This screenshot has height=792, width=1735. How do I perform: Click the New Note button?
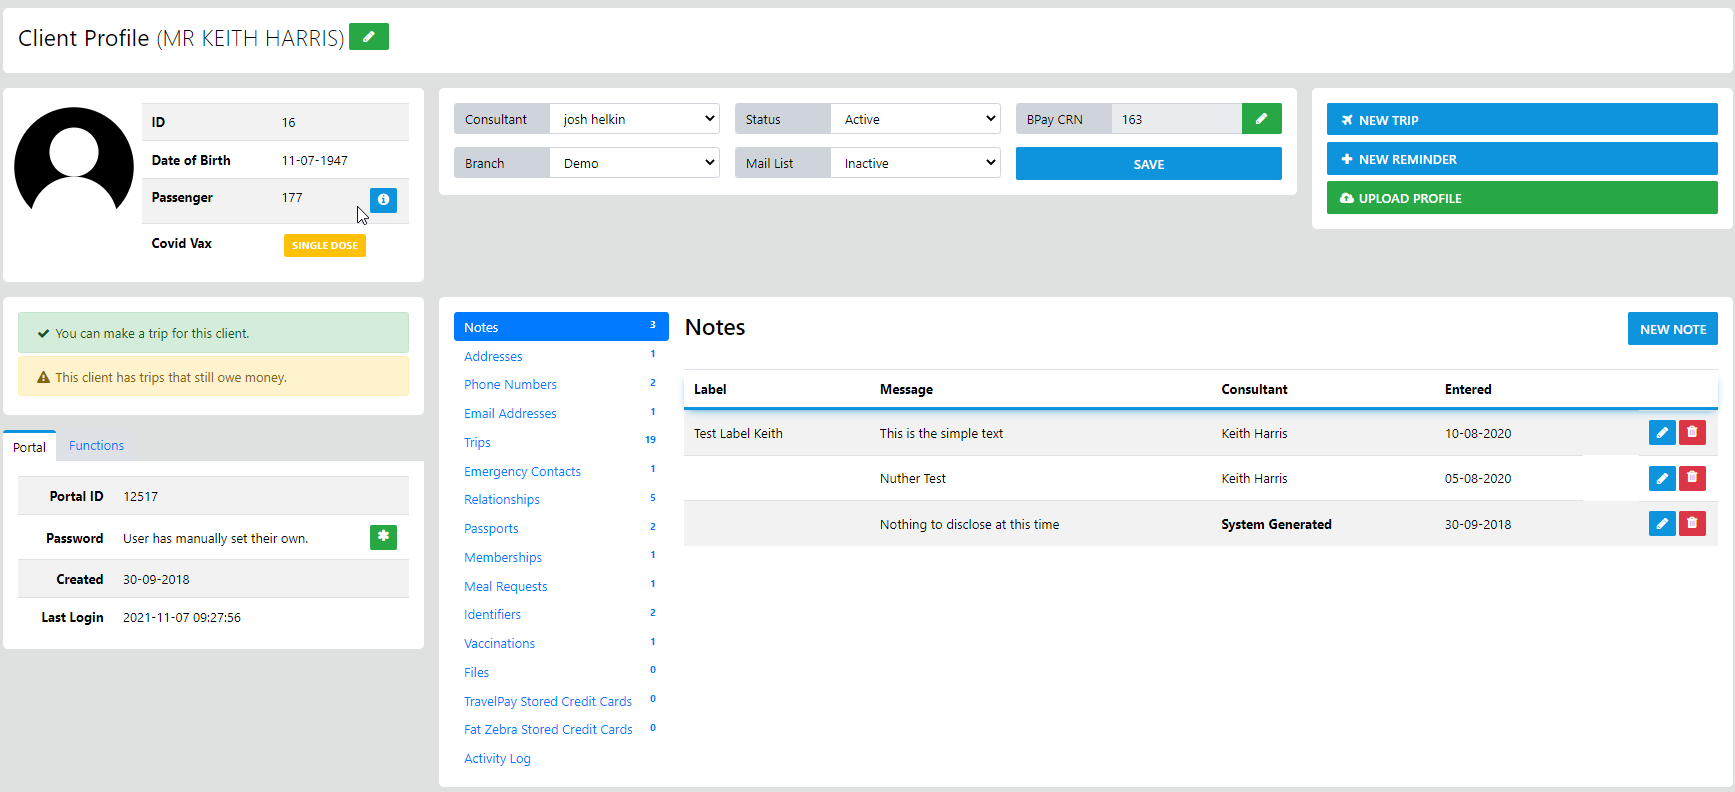point(1672,329)
